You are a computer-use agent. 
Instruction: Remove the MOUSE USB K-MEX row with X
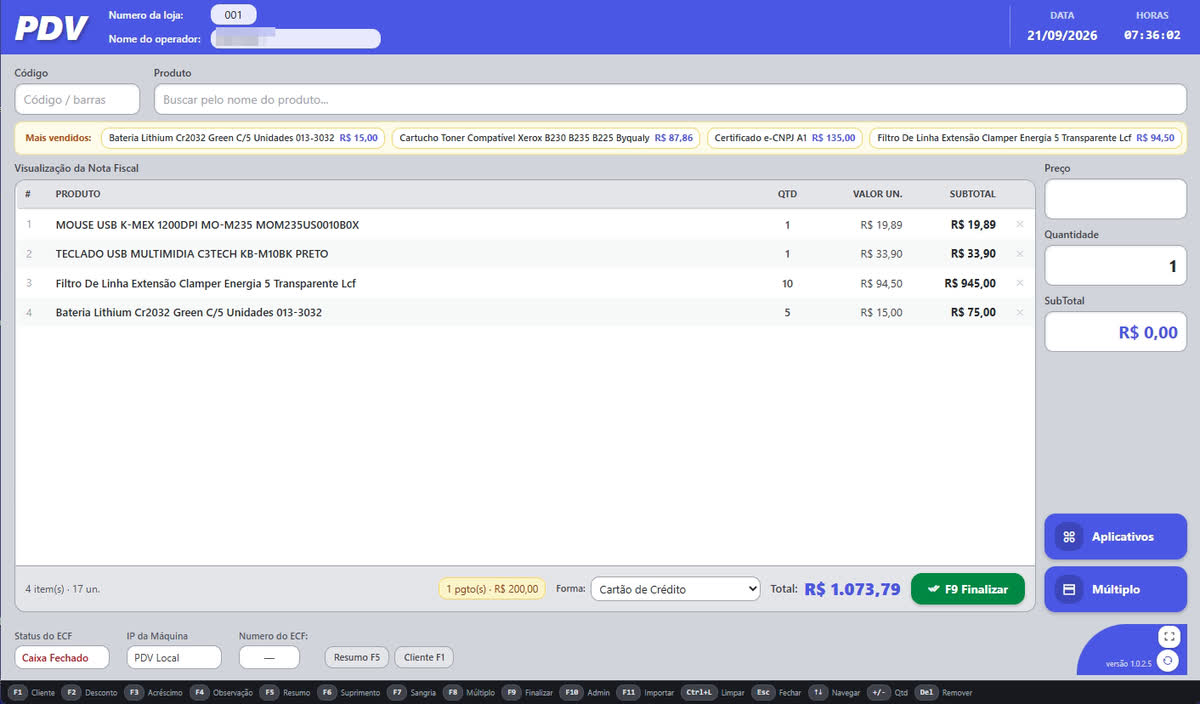(x=1019, y=224)
